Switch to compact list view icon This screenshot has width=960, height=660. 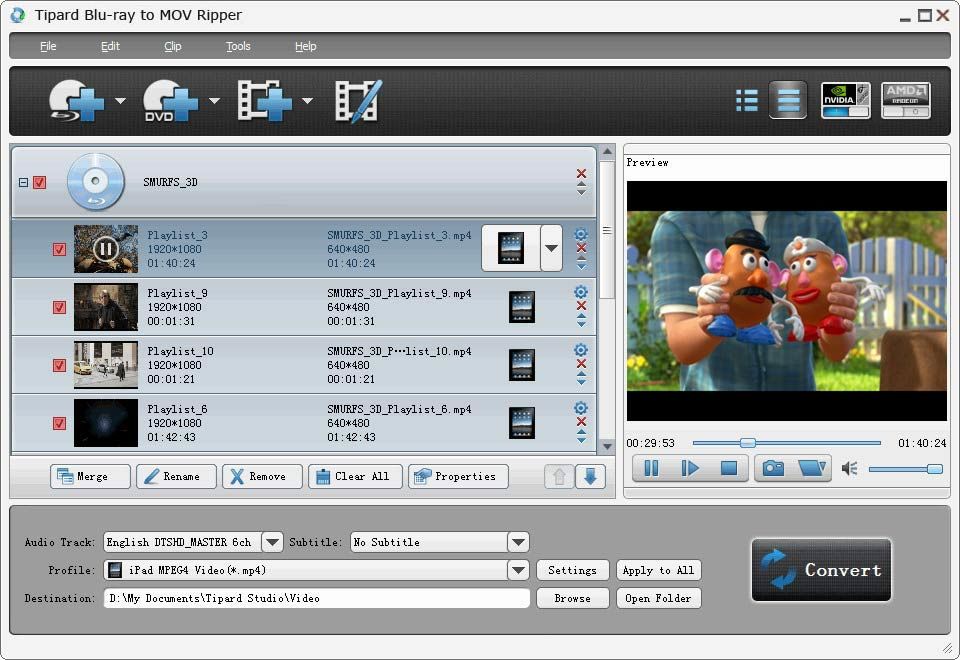click(x=746, y=100)
